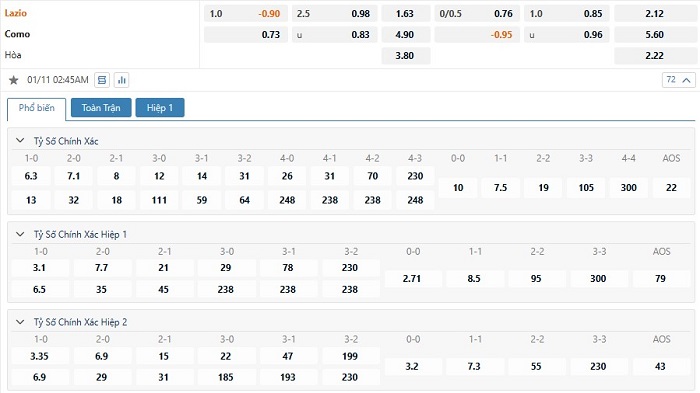The image size is (700, 393).
Task: Pick second half 1-1 odds 7.3
Action: click(x=474, y=367)
